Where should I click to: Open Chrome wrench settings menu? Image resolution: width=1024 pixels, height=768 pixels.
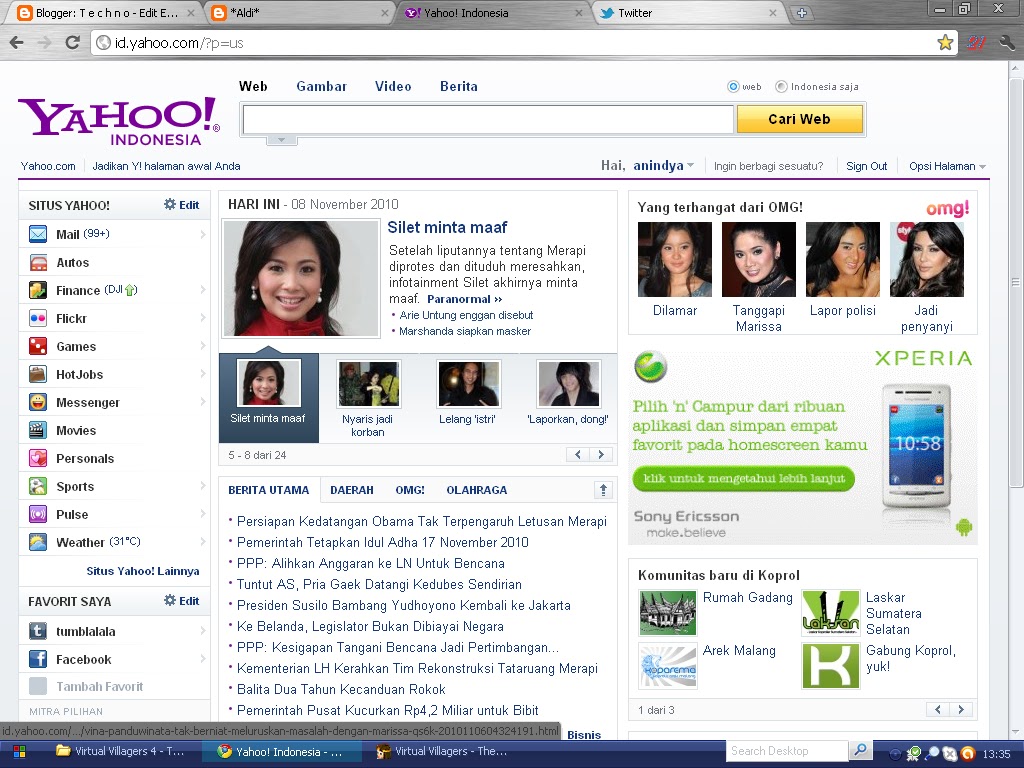pyautogui.click(x=1006, y=43)
